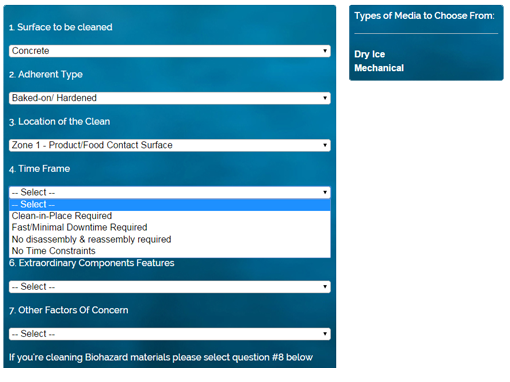This screenshot has height=382, width=510.
Task: Open the Location of the Clean dropdown
Action: (x=170, y=145)
